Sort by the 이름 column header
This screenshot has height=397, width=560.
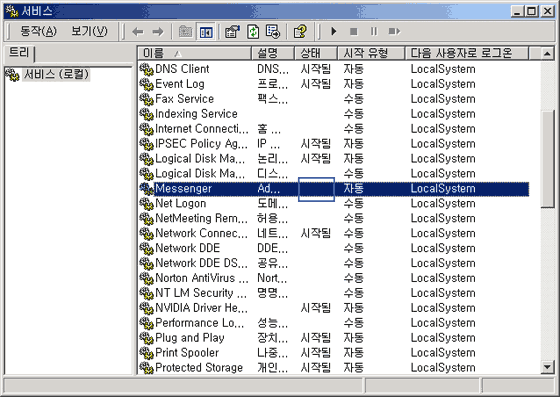click(195, 53)
